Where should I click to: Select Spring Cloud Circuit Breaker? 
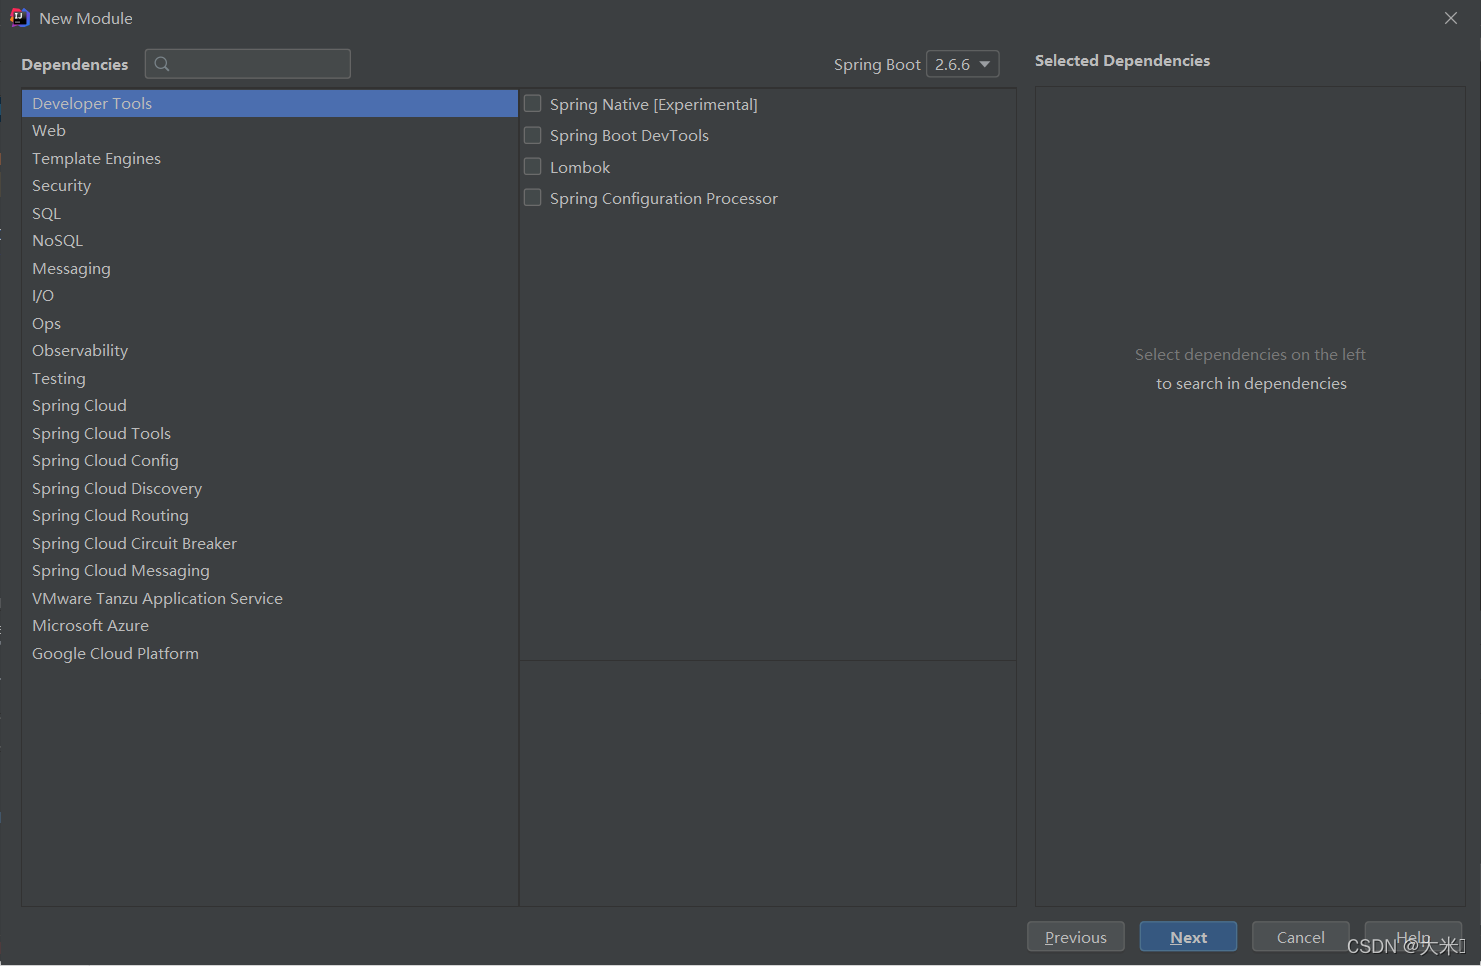(x=270, y=544)
